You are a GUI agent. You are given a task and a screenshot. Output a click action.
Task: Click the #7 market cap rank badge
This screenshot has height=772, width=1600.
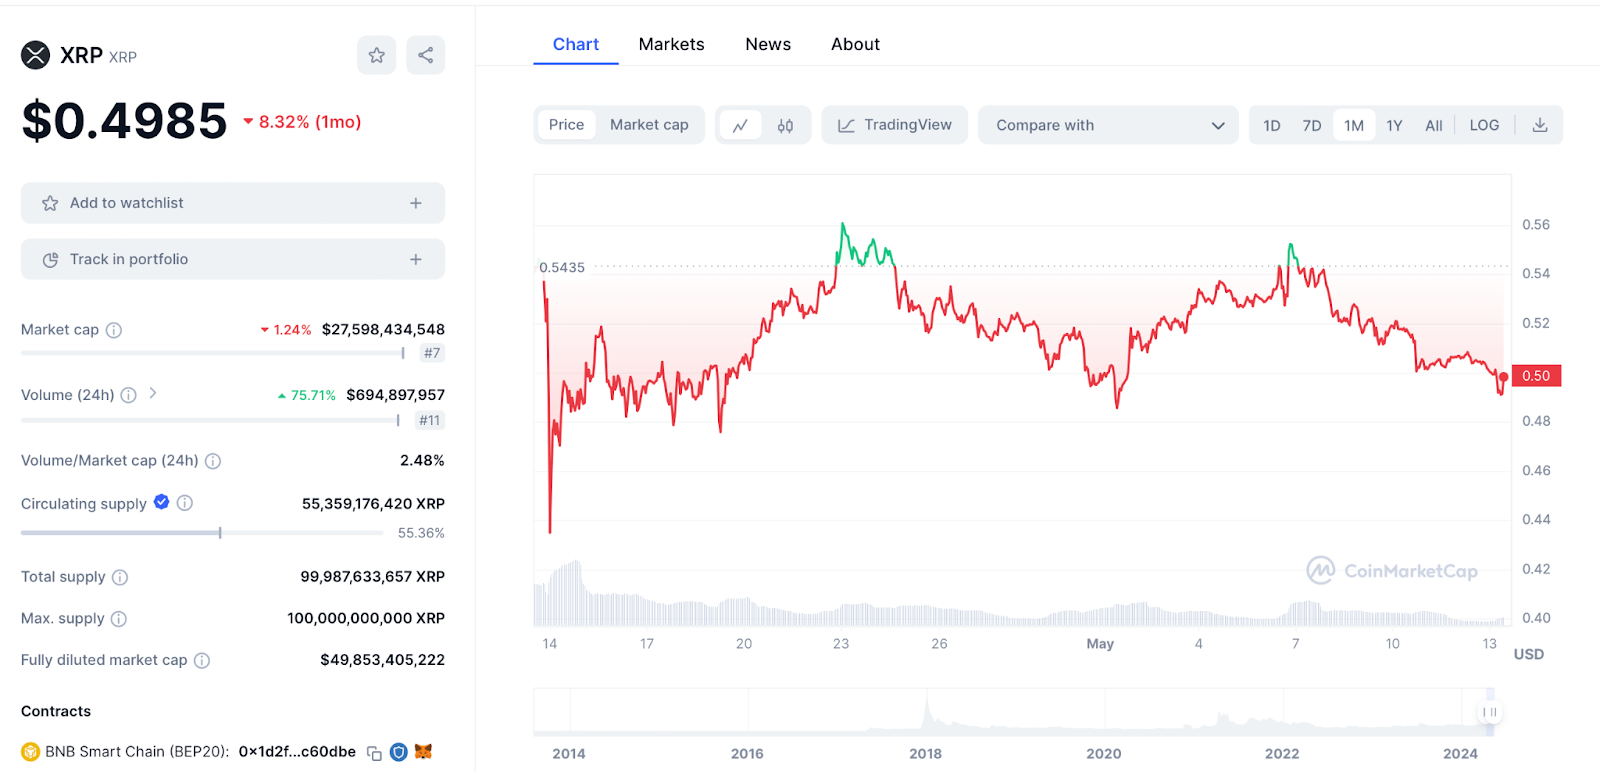click(x=432, y=353)
